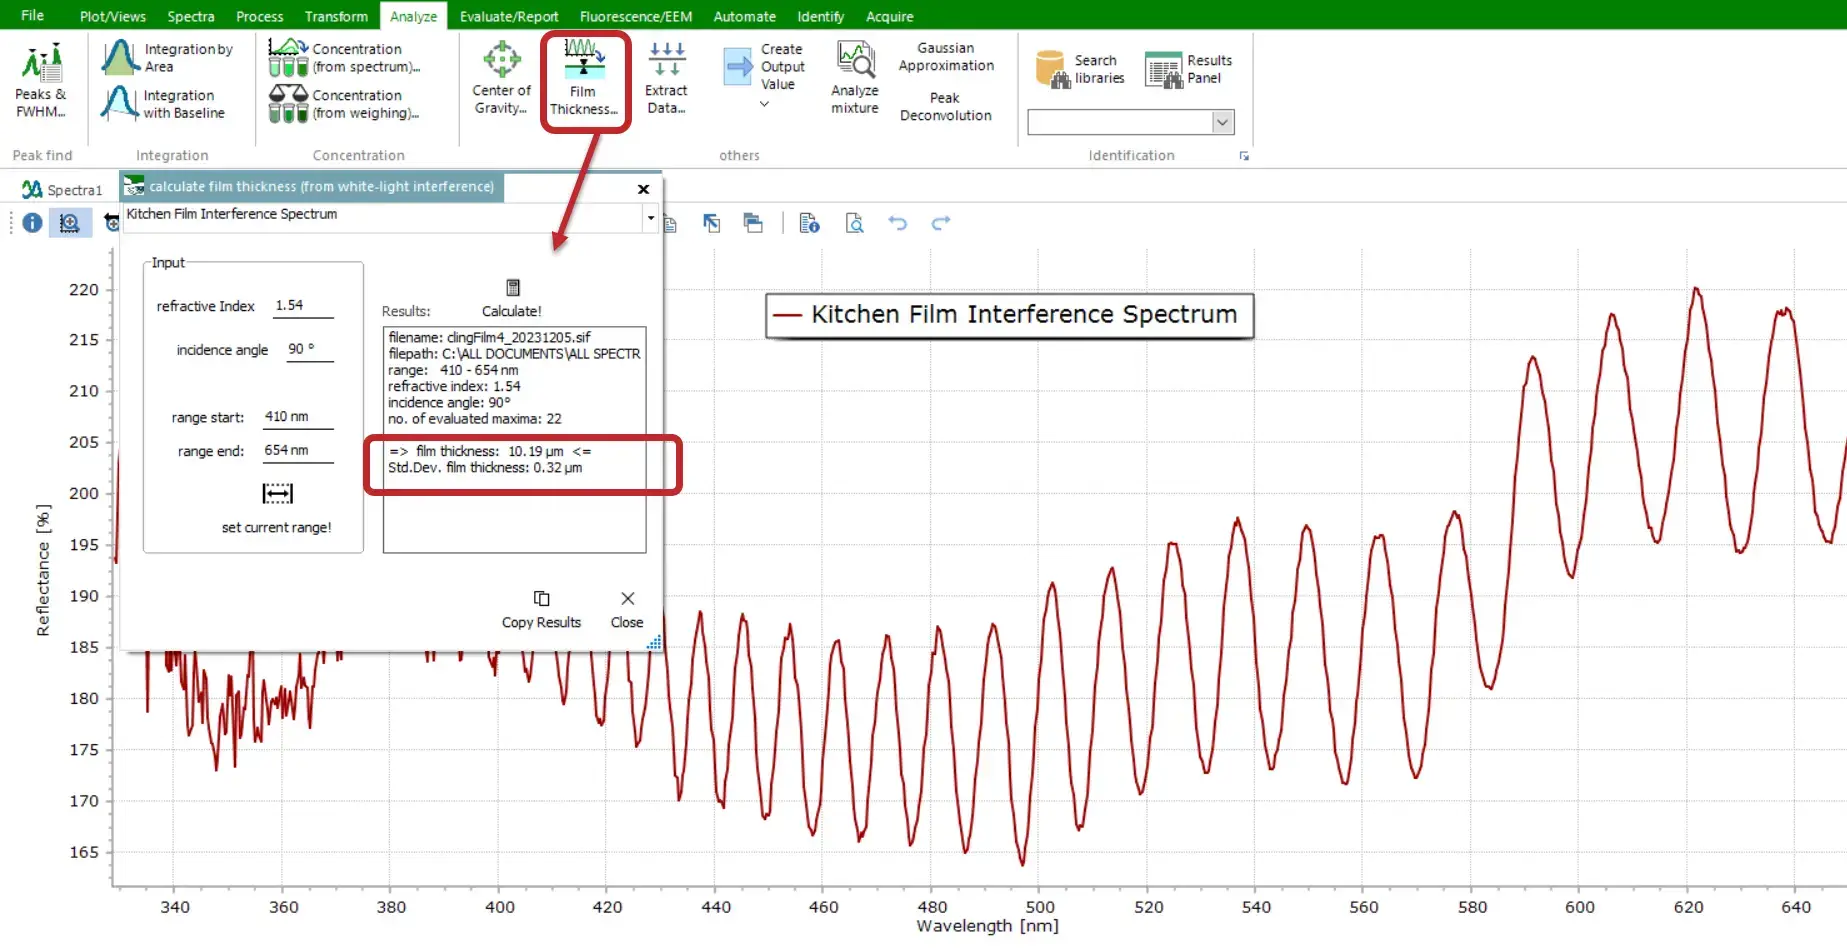
Task: Switch to the Spectra tab
Action: point(190,16)
